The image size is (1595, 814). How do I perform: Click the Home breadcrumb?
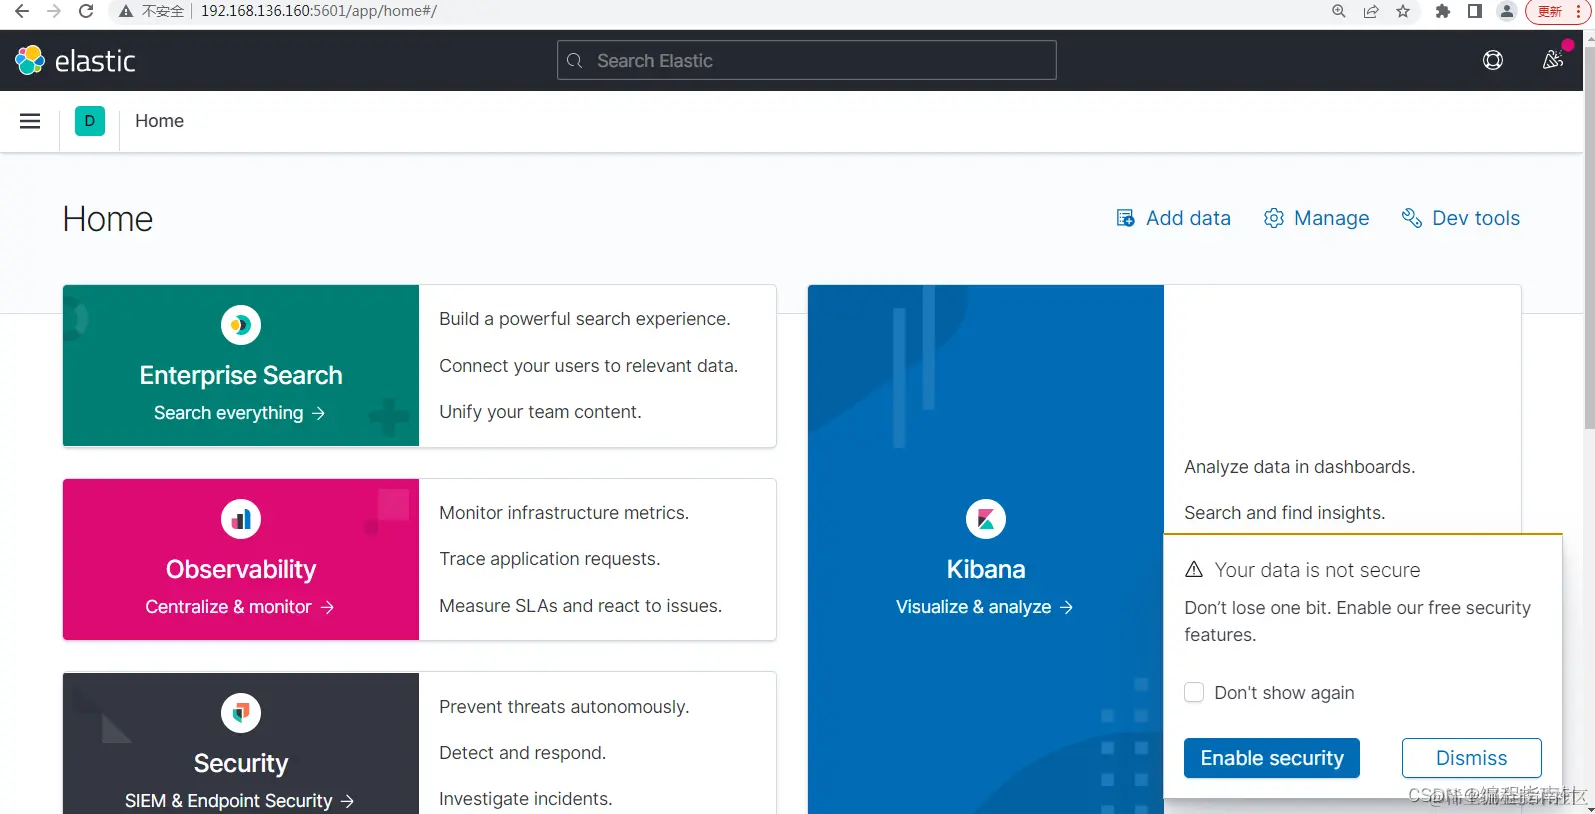160,121
